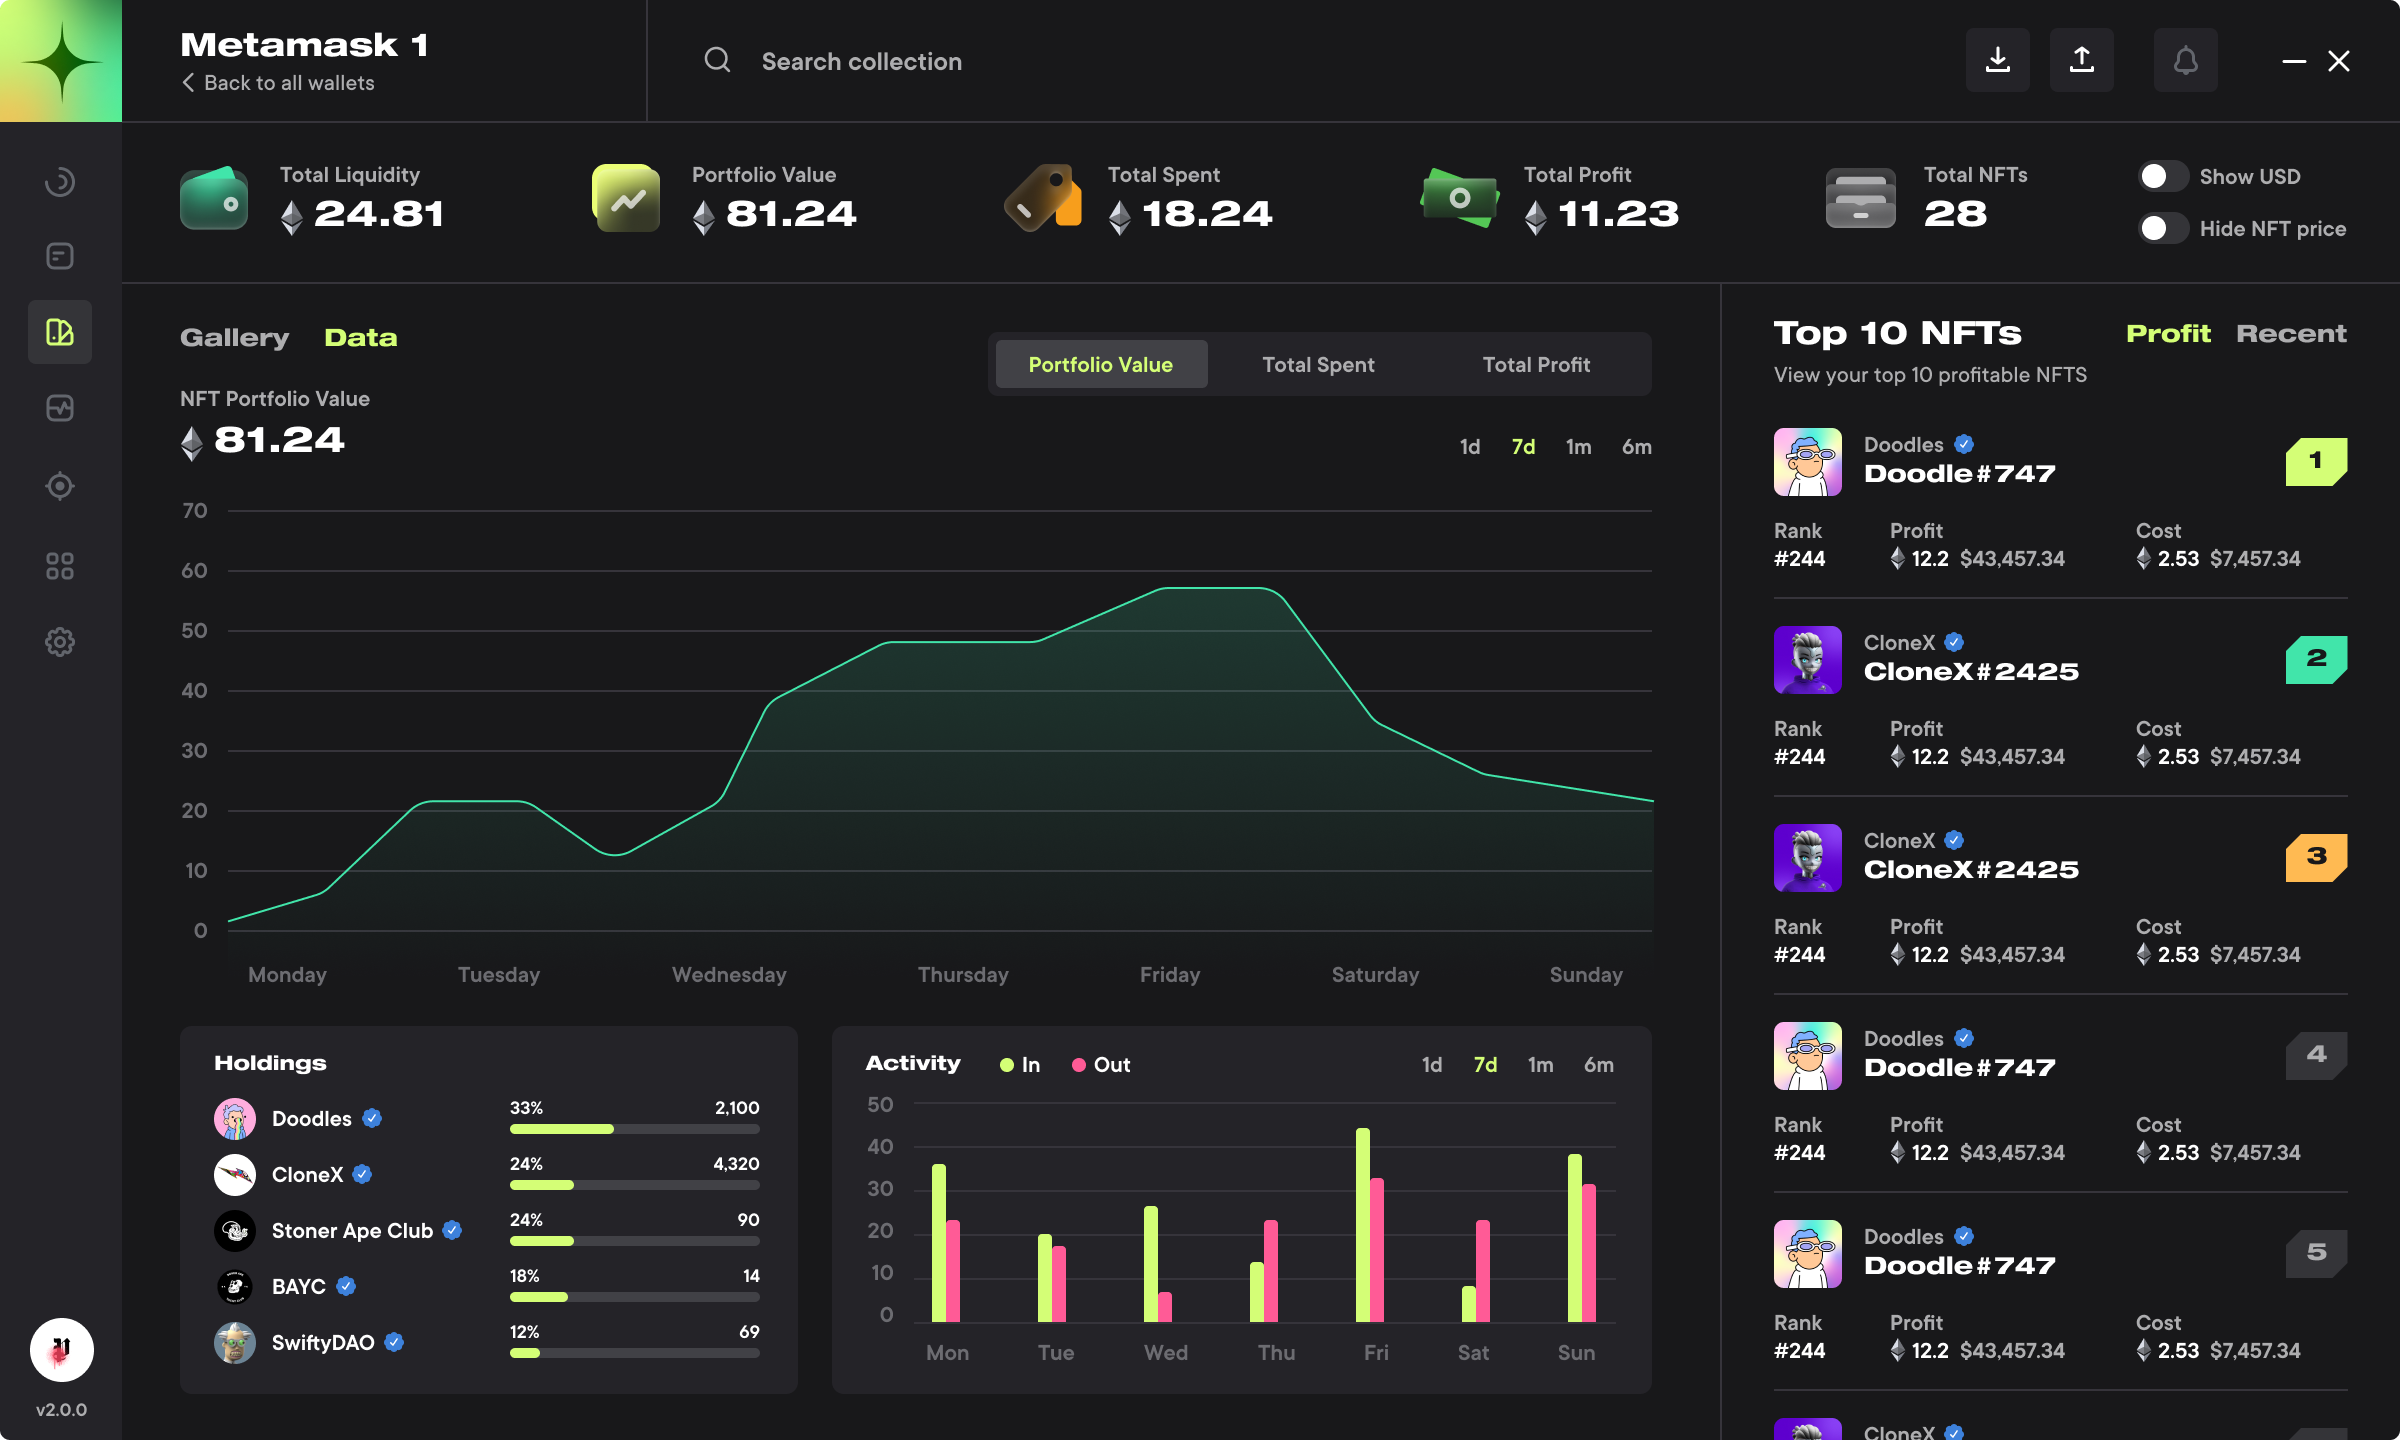Select the Total Spent chart tab

click(1318, 364)
